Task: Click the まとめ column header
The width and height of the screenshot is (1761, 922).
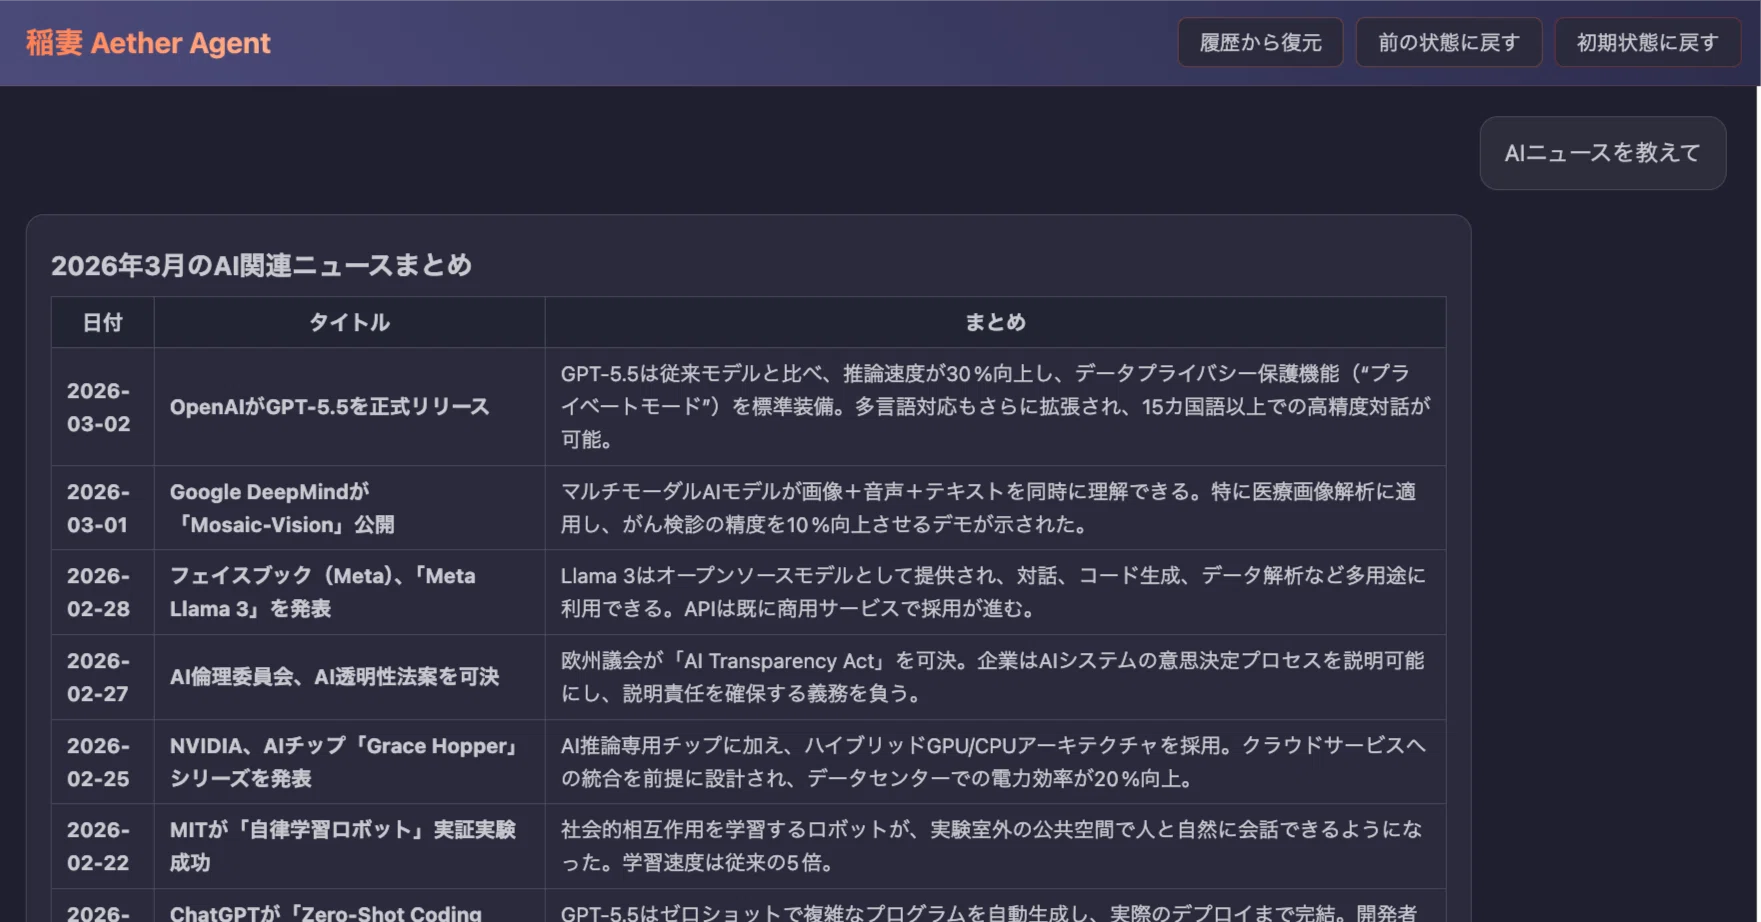Action: [x=995, y=322]
